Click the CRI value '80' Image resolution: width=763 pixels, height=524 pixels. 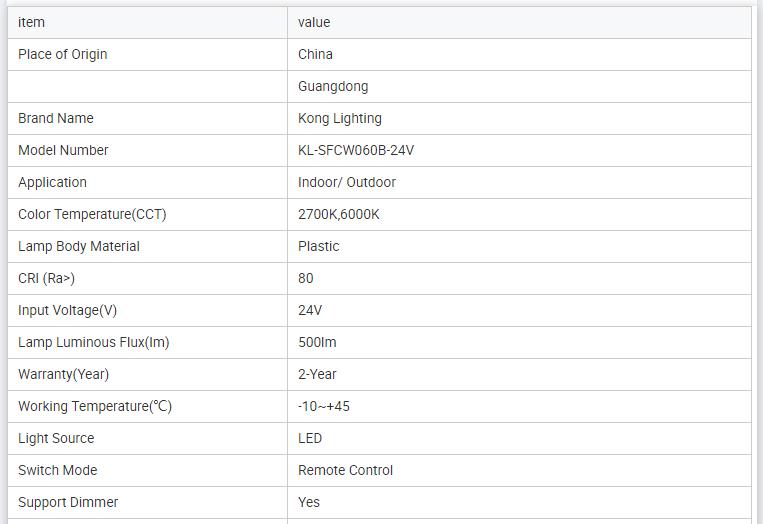pyautogui.click(x=306, y=278)
